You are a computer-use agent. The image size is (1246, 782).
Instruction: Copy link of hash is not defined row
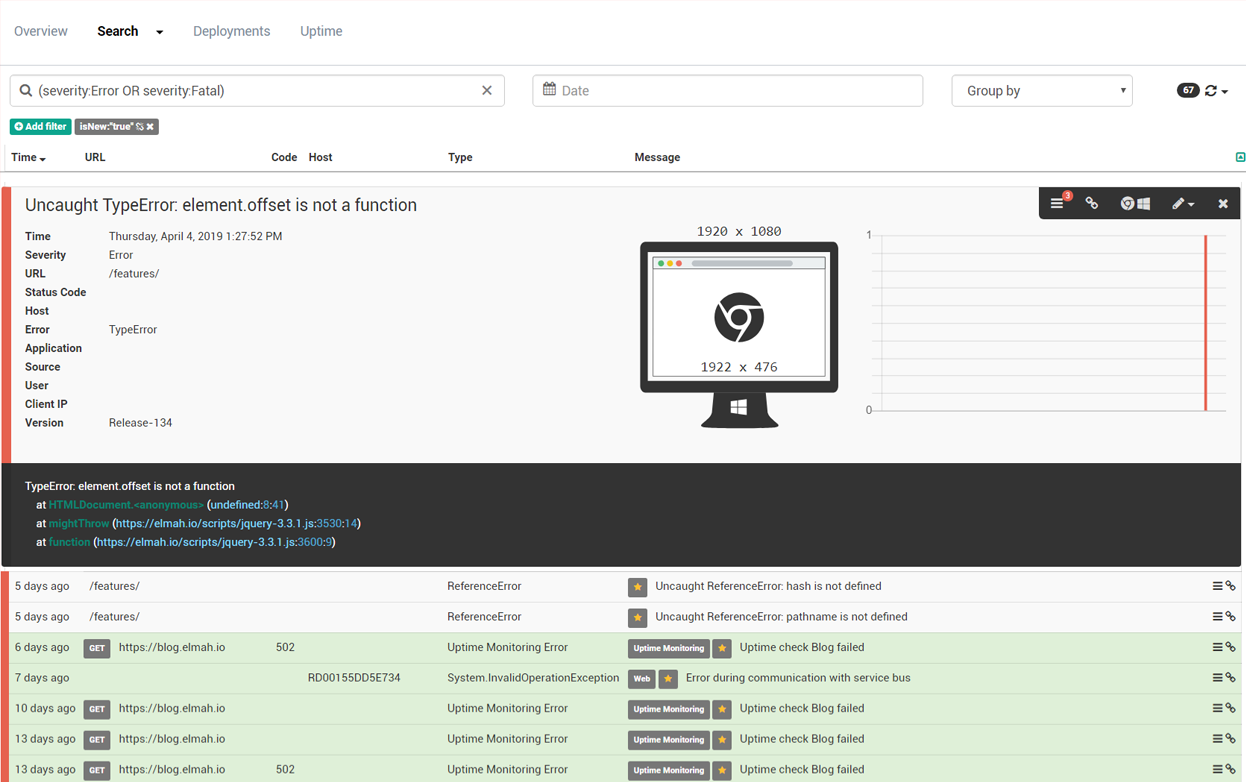(x=1231, y=586)
